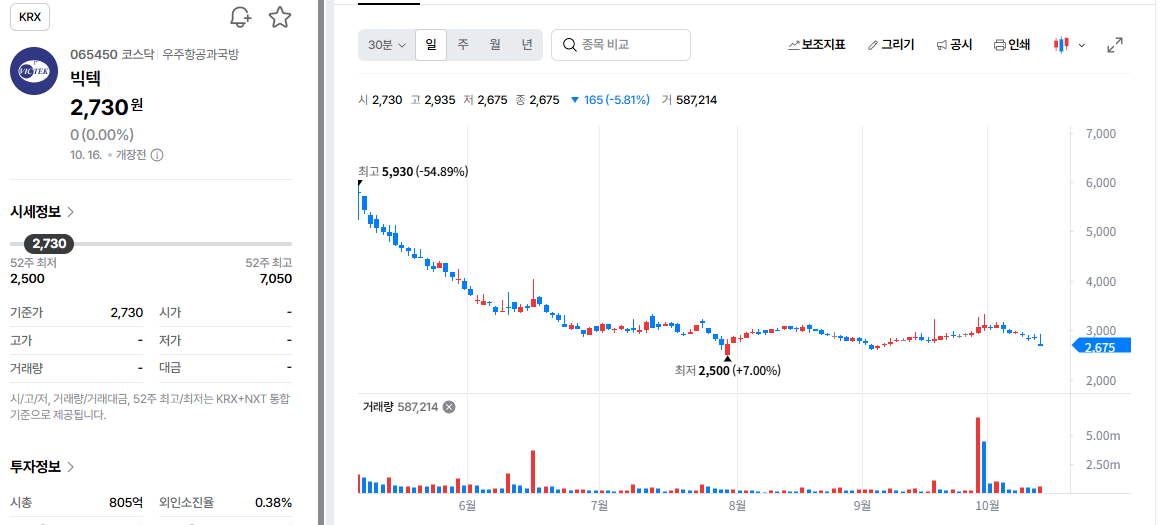This screenshot has width=1166, height=525.
Task: Click the 52주 최고 7,050 value
Action: pos(274,279)
